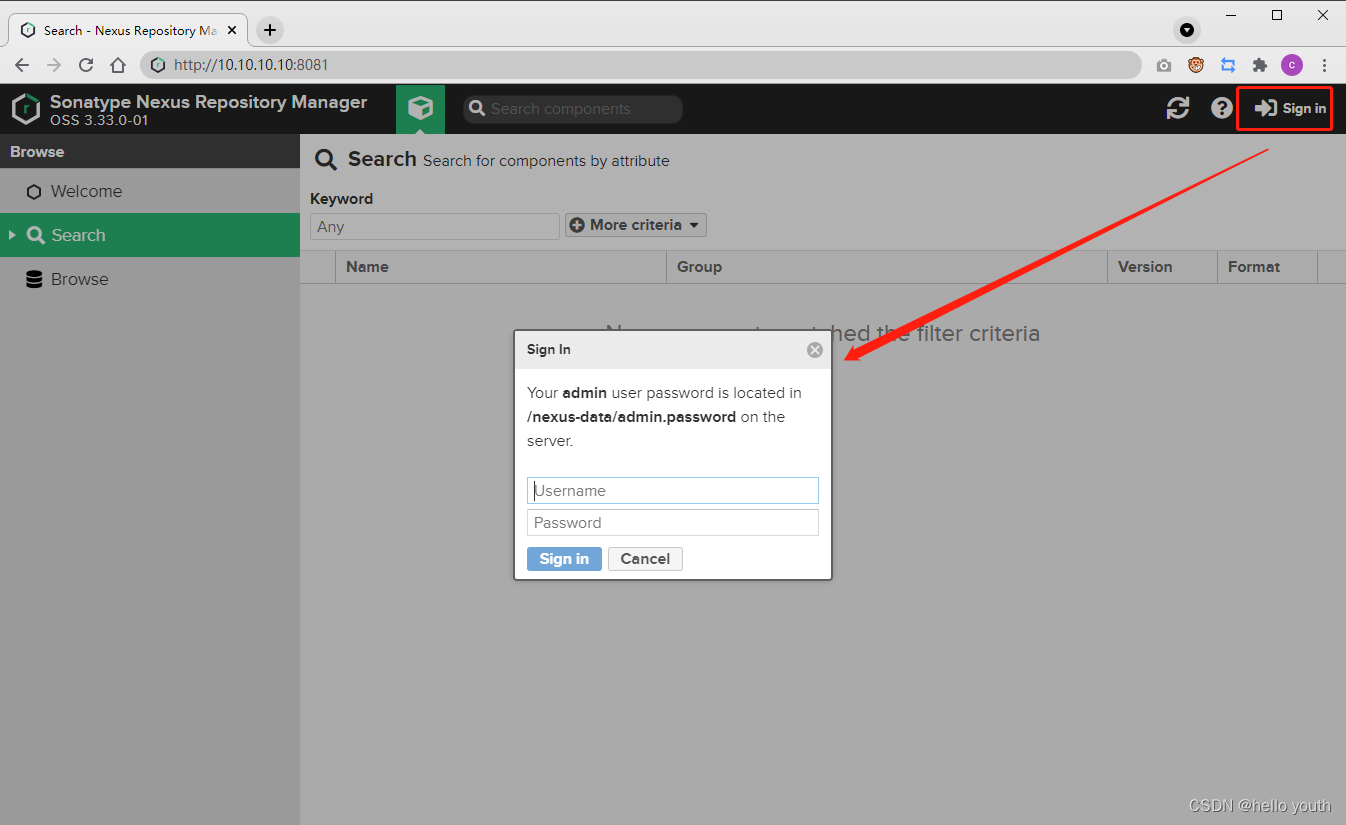Screen dimensions: 1346x825
Task: Open Chrome's three-dot menu
Action: 1324,64
